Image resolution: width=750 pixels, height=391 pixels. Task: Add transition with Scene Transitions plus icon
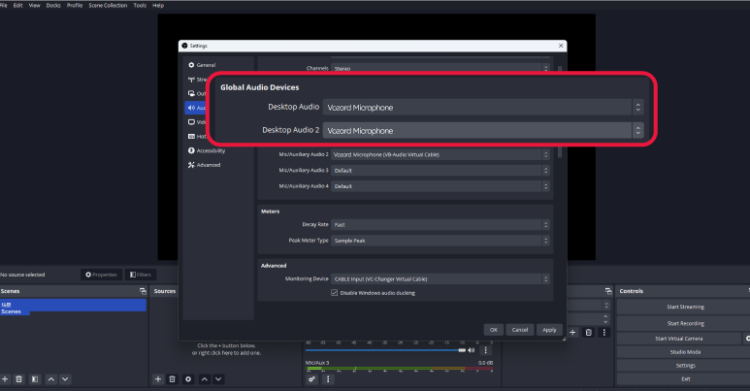573,332
